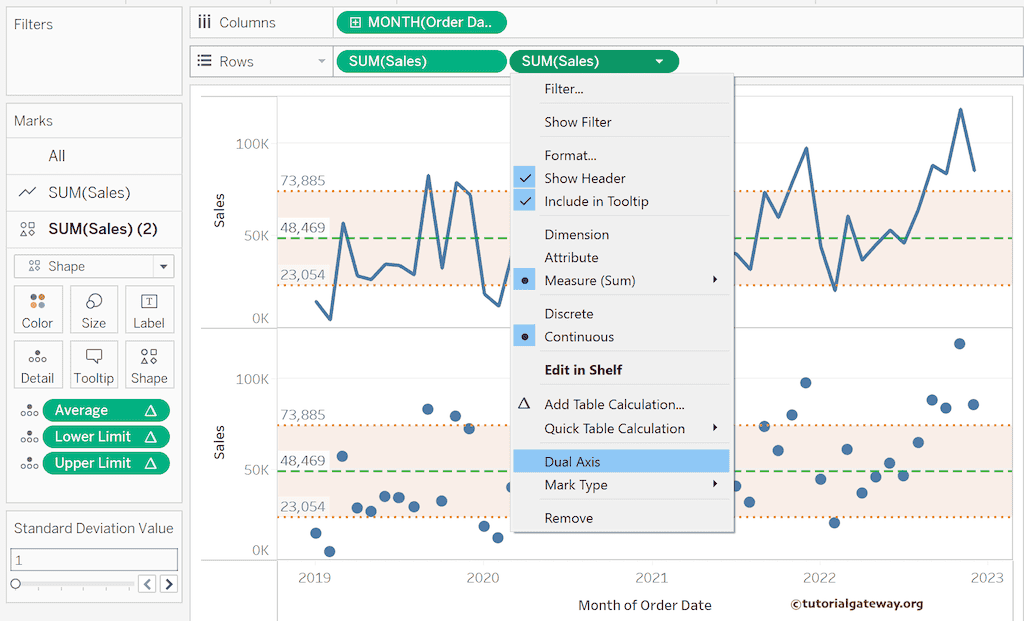Click the Standard Deviation Value slider handle
Screen dimensions: 1024x621
point(16,584)
